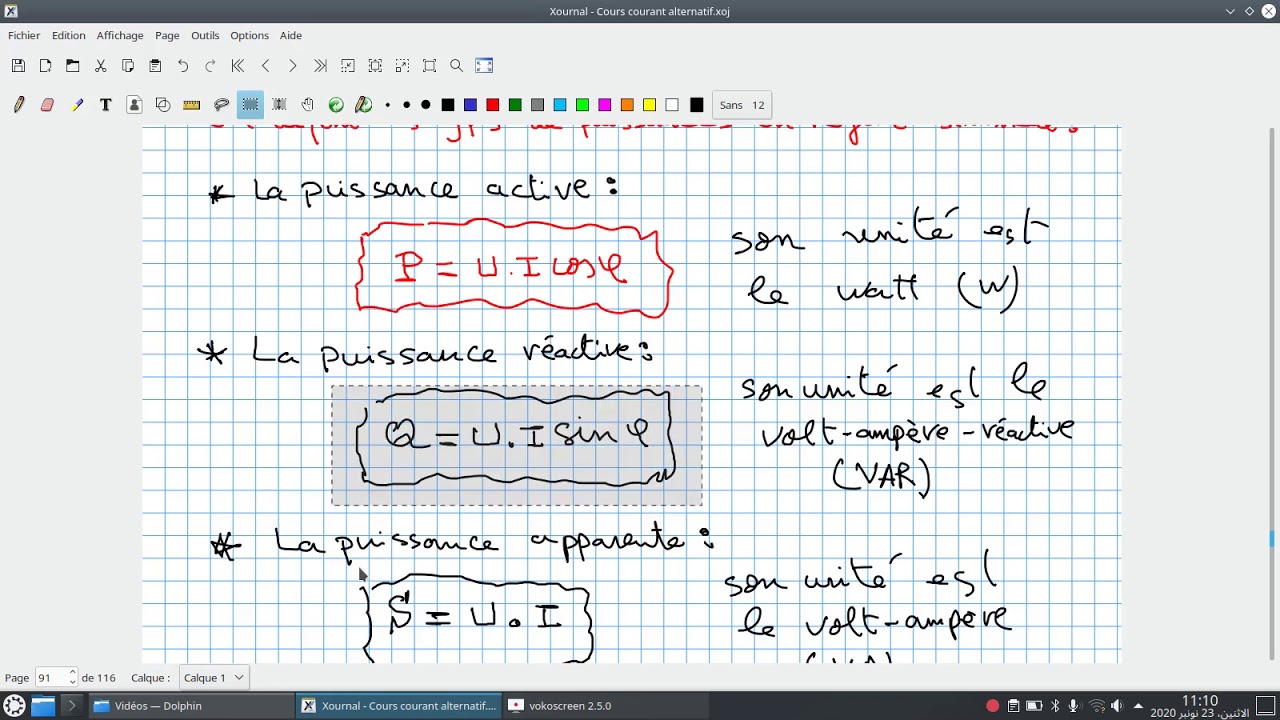1280x720 pixels.
Task: Open the KDE application launcher
Action: [14, 706]
